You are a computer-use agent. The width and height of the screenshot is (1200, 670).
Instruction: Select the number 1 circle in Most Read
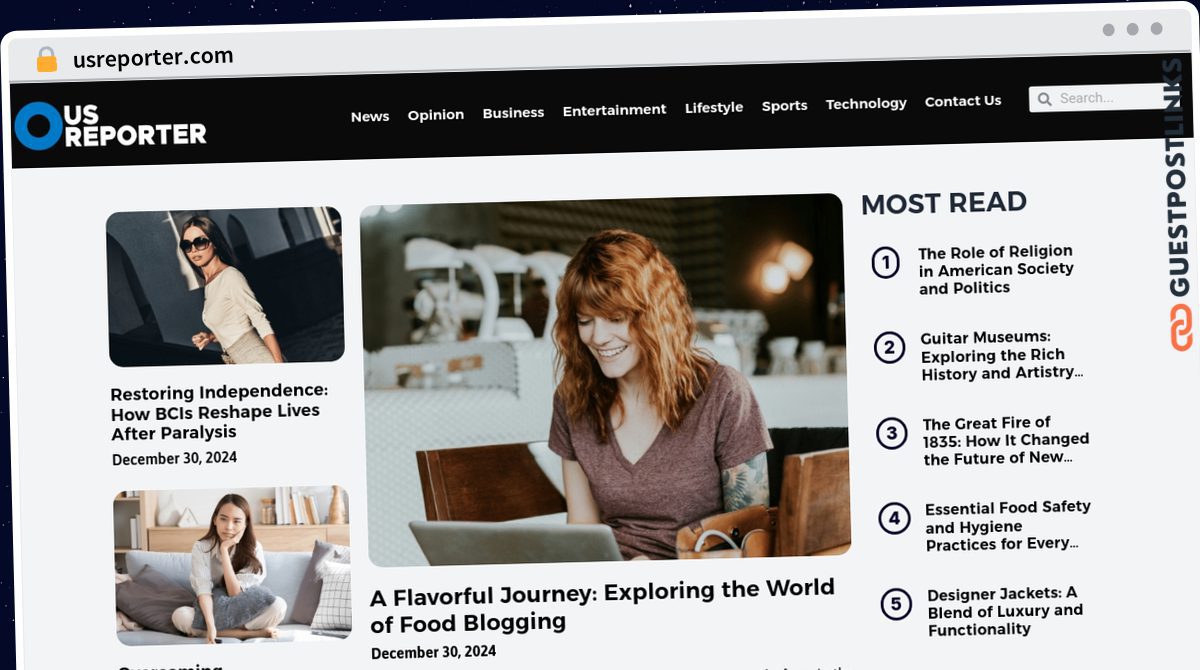pyautogui.click(x=886, y=264)
